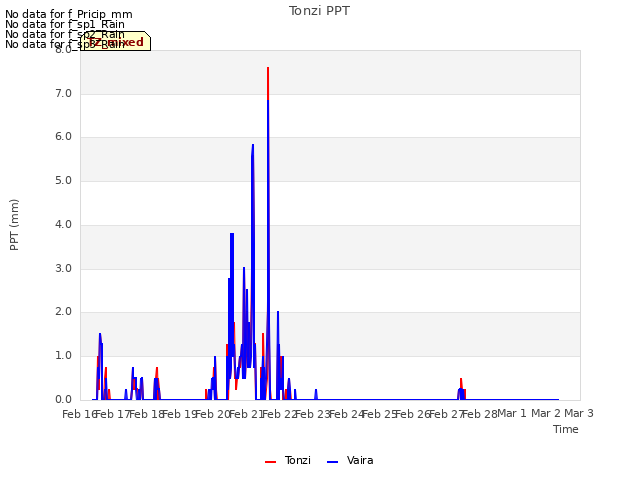This screenshot has height=480, width=640.
Task: Click the 'No data for f_Pricip_mm' message
Action: (69, 14)
